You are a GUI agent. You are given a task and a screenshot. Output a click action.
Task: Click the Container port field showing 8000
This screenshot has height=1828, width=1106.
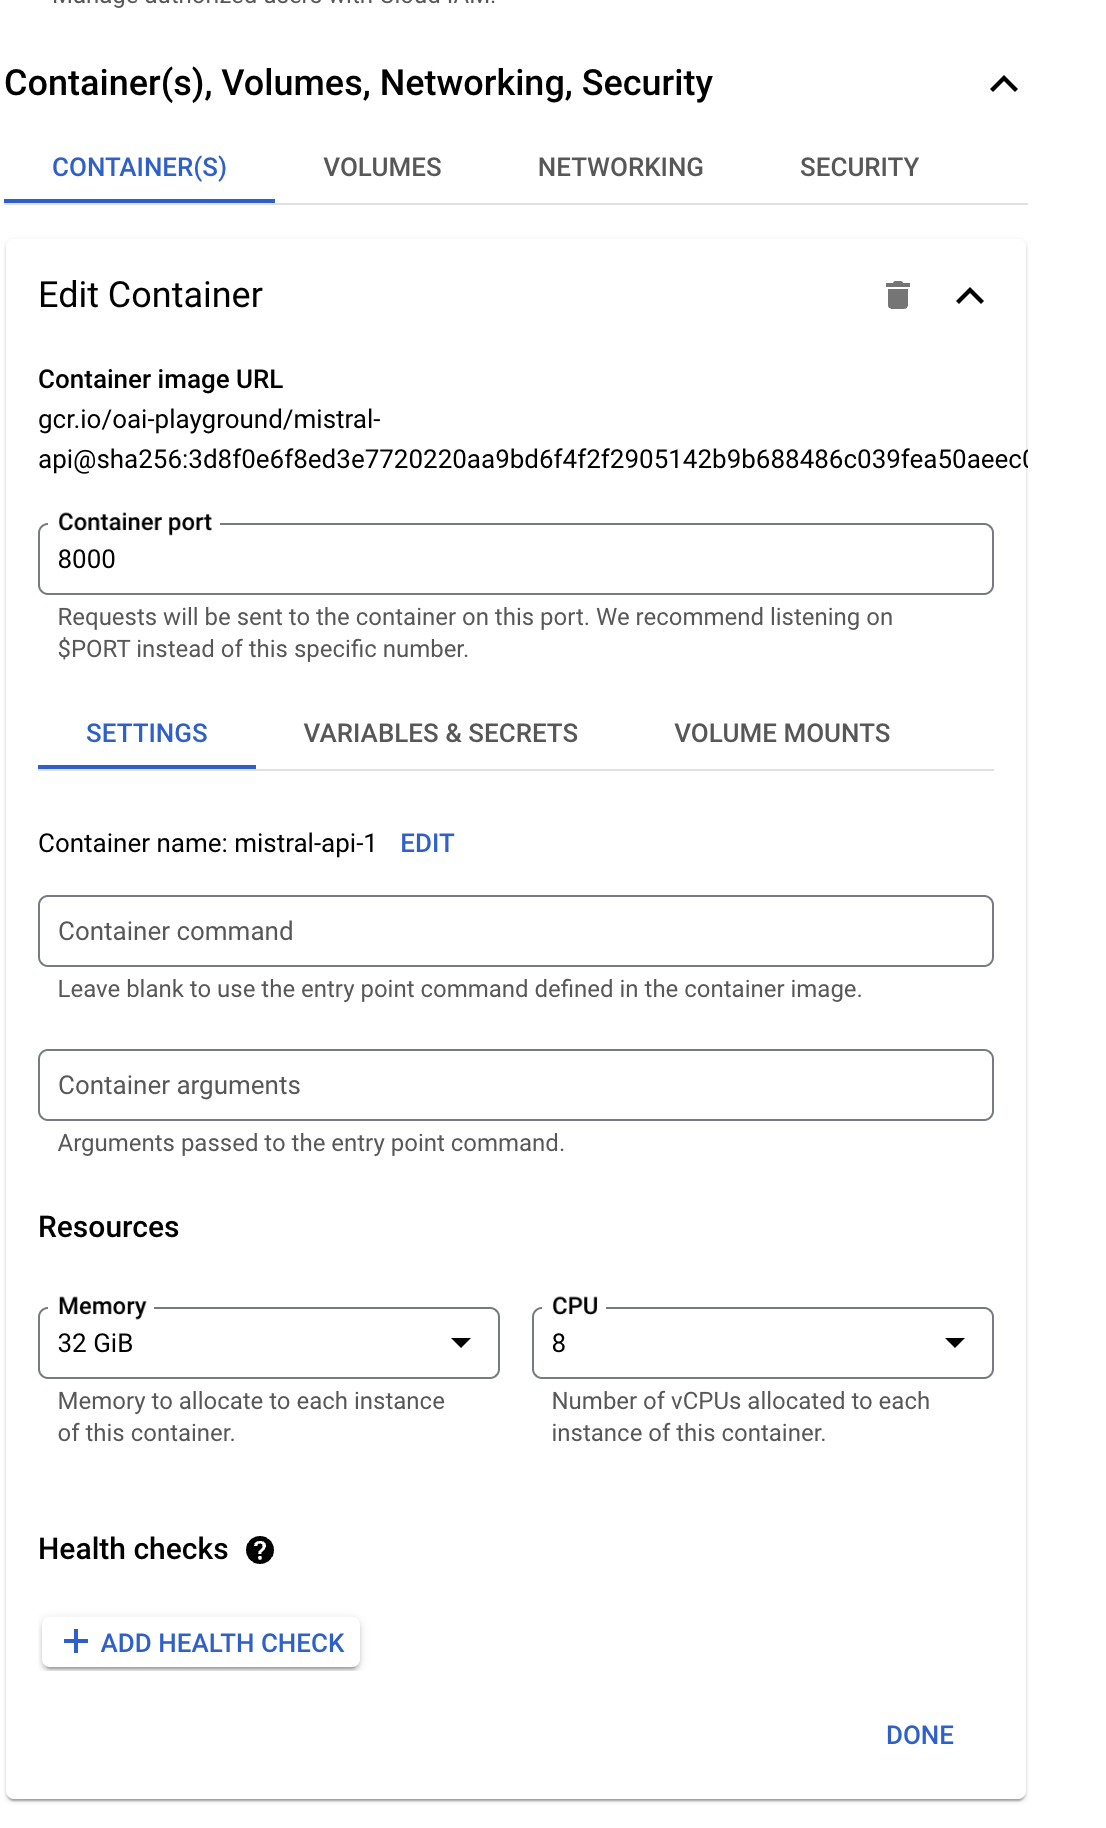click(516, 559)
